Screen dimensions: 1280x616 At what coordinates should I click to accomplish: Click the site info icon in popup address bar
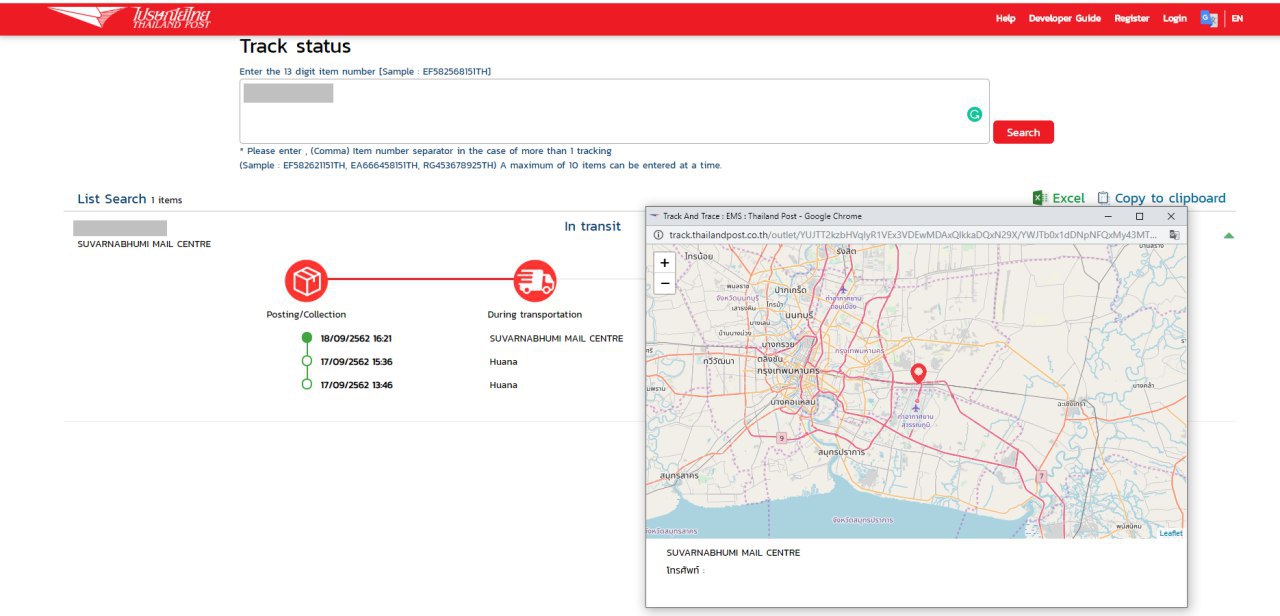[x=657, y=235]
